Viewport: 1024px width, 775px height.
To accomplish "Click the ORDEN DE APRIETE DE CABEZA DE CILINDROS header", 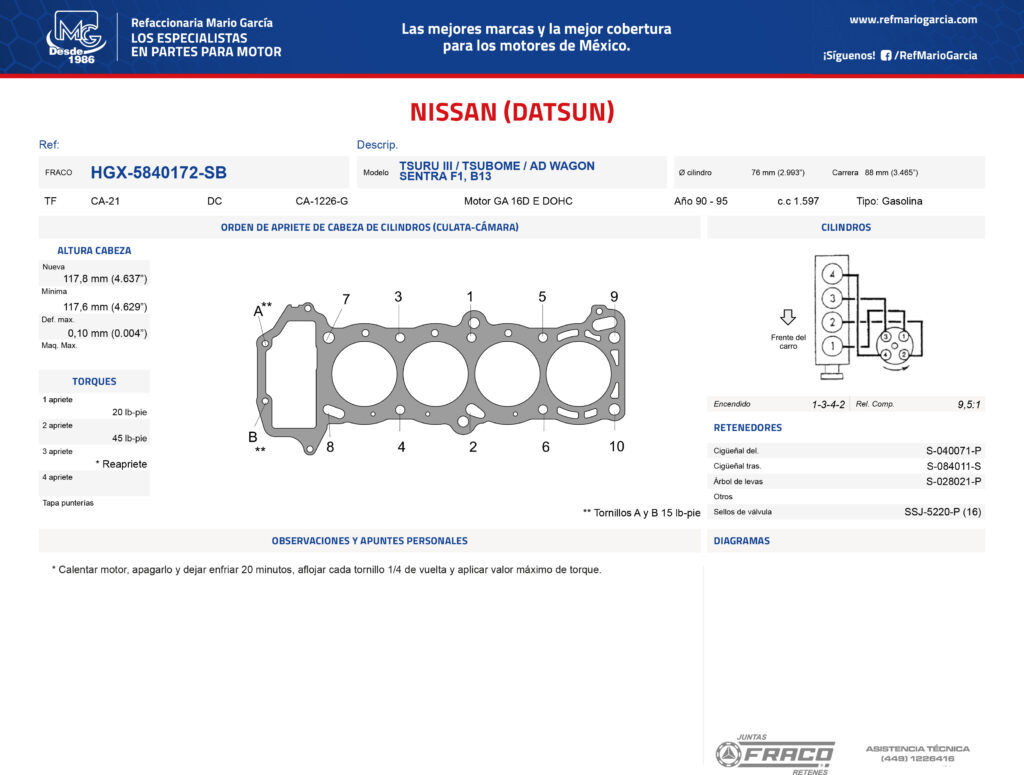I will [x=370, y=227].
